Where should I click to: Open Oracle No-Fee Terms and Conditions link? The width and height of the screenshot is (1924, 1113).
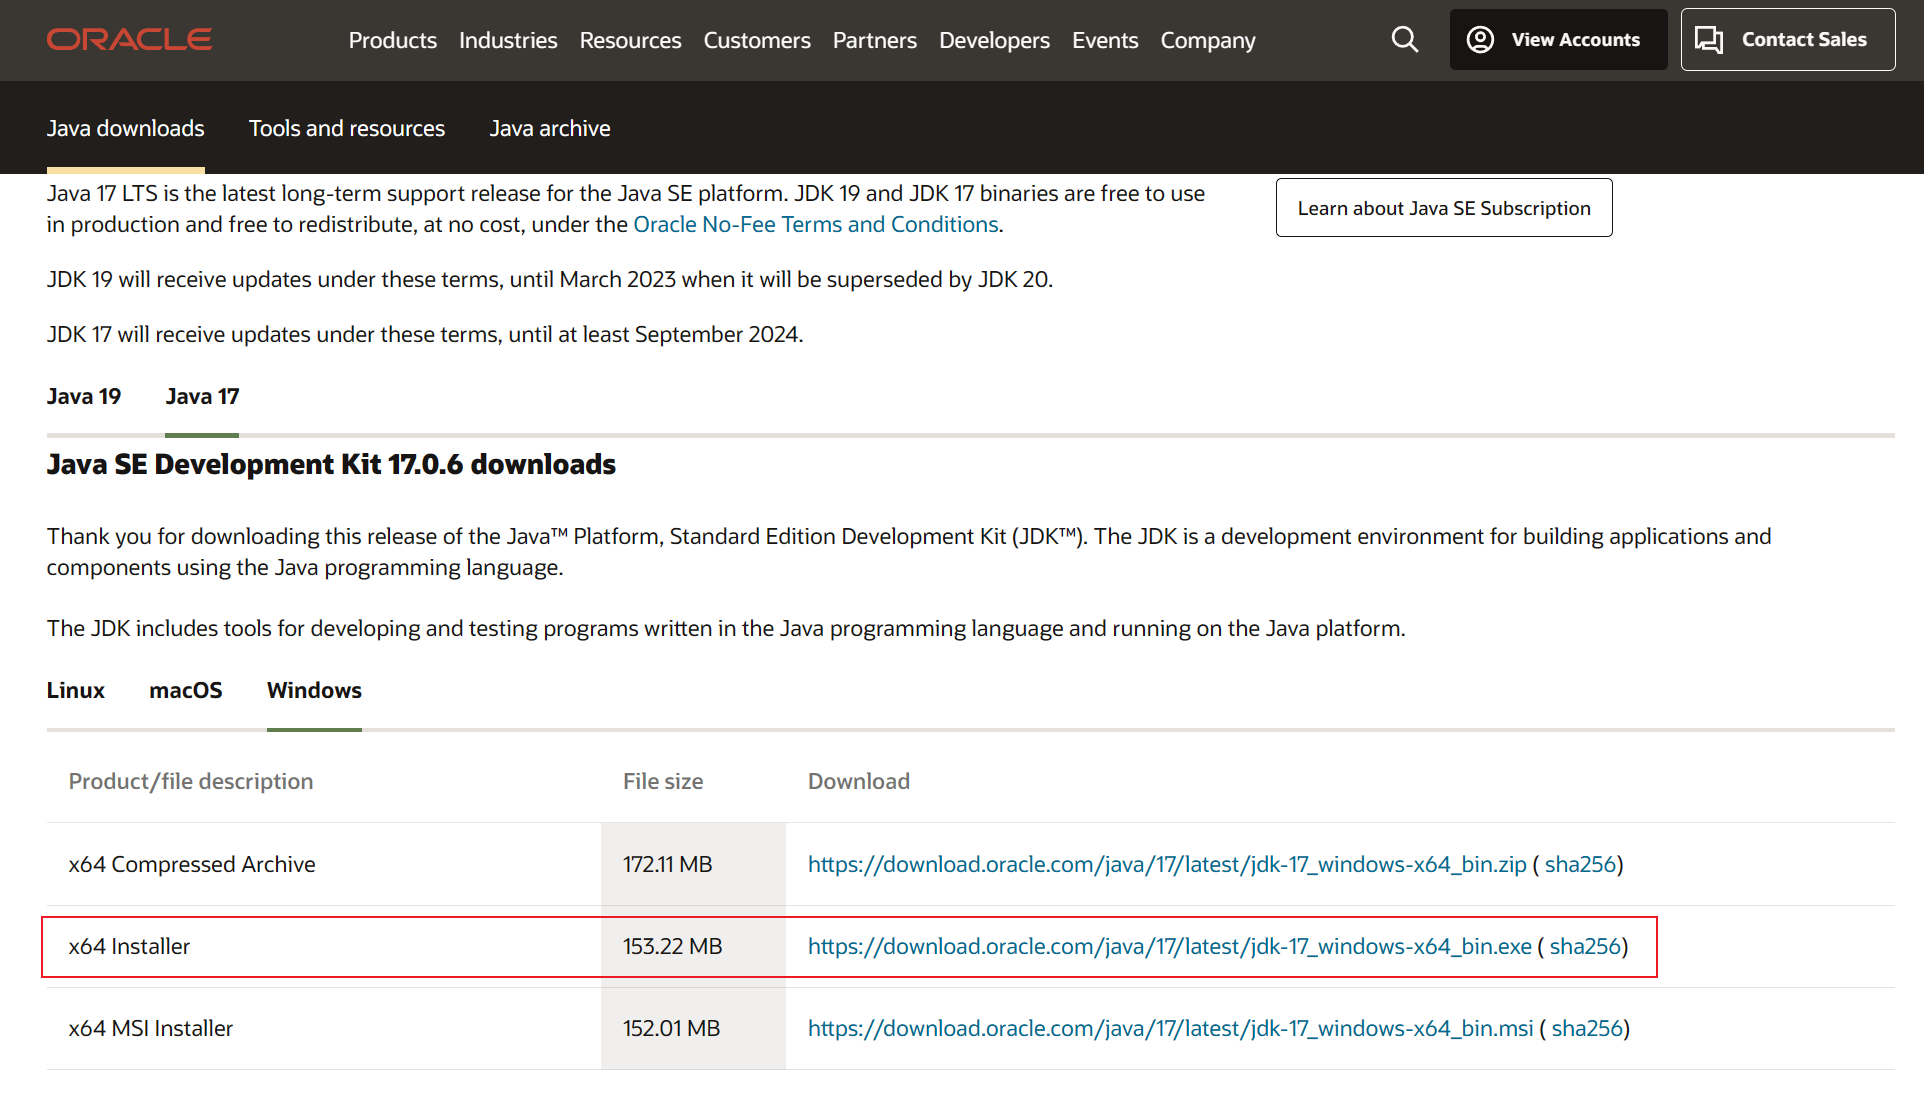[815, 225]
